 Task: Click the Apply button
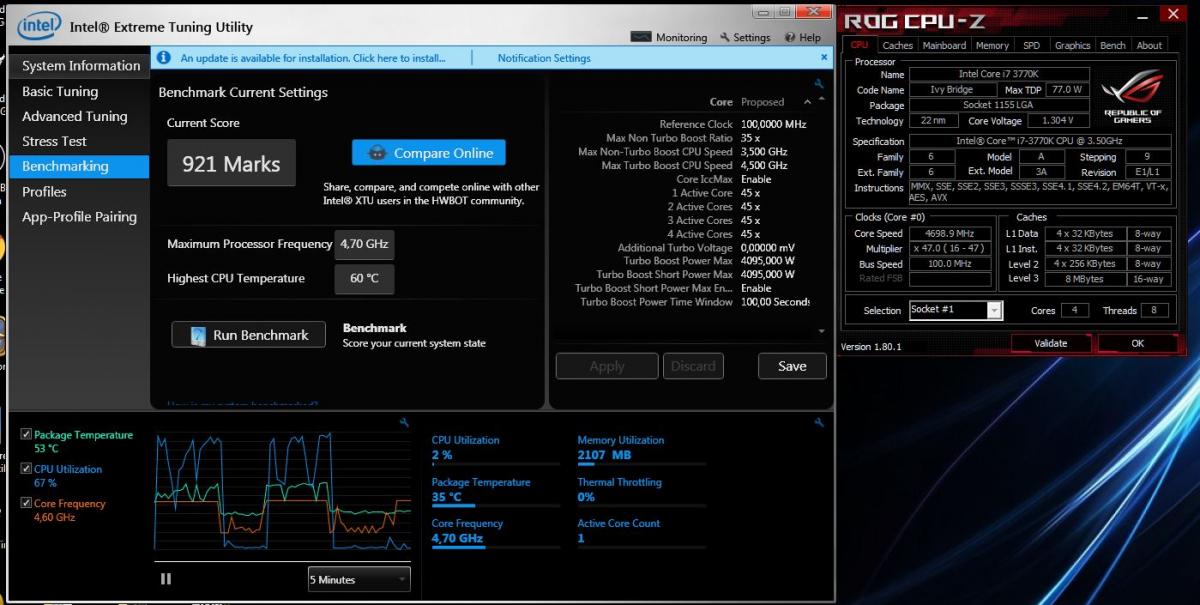click(607, 366)
